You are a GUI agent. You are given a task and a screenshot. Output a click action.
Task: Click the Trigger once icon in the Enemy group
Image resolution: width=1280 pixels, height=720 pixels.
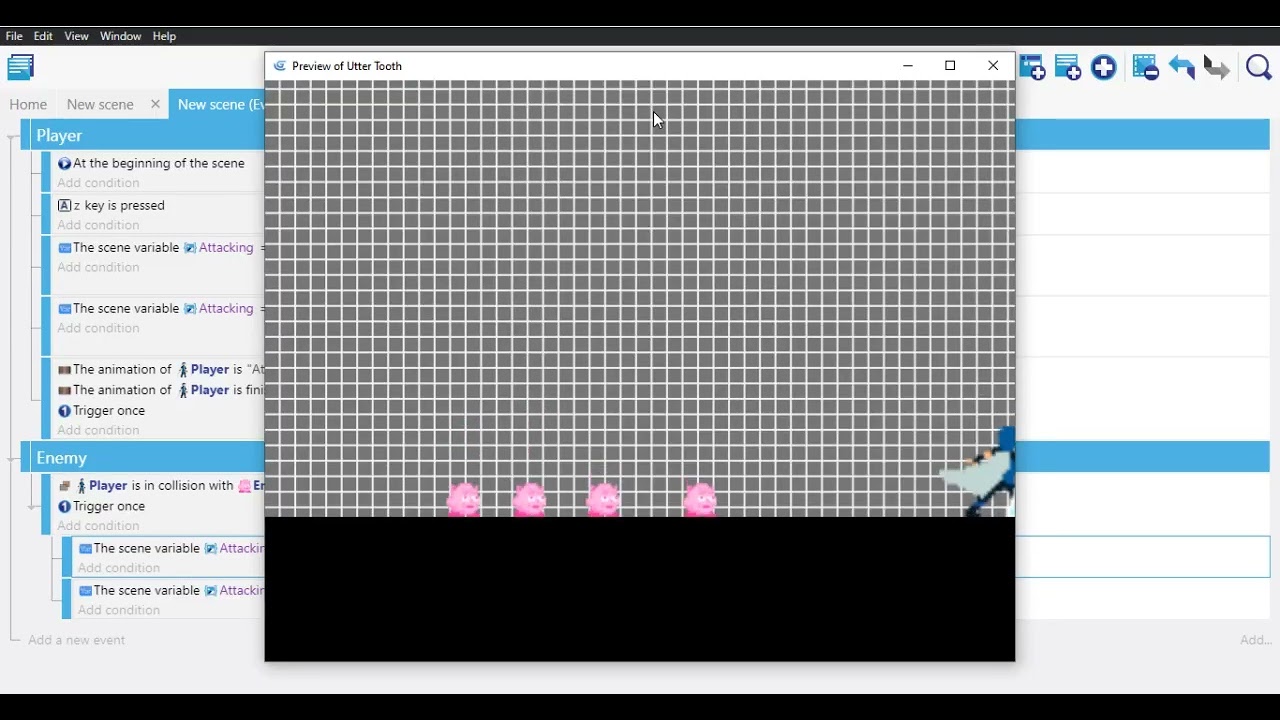(64, 507)
